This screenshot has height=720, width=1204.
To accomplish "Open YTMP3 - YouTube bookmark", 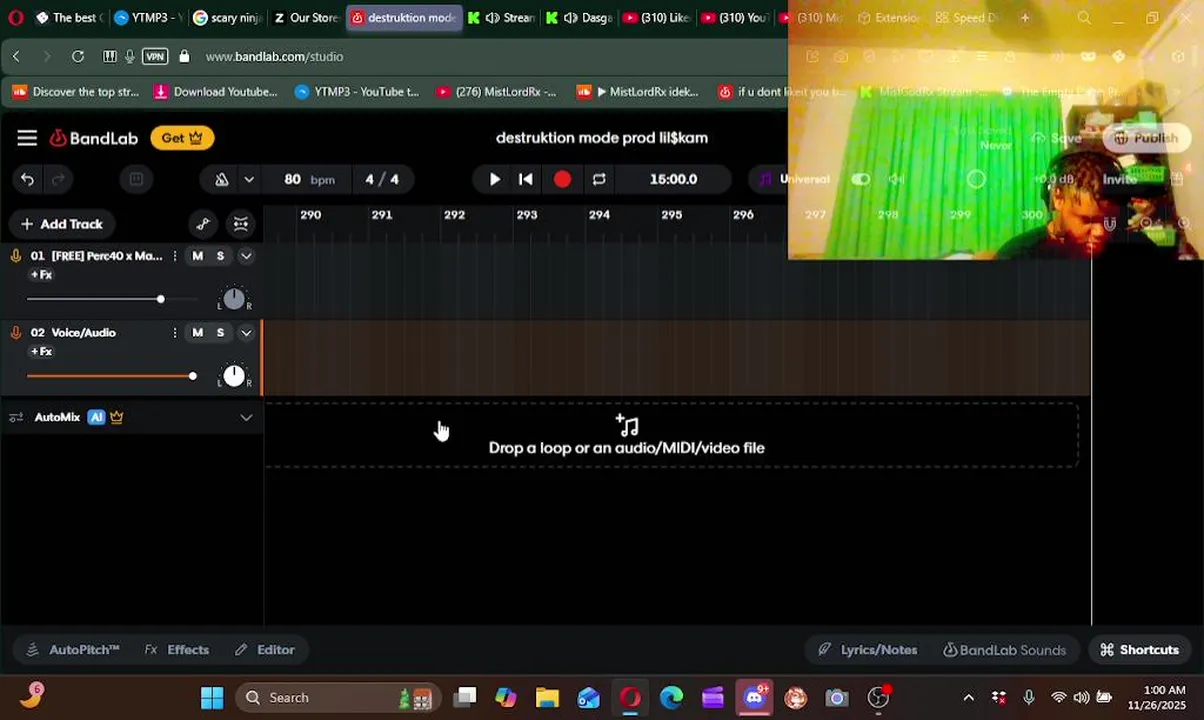I will [x=357, y=92].
